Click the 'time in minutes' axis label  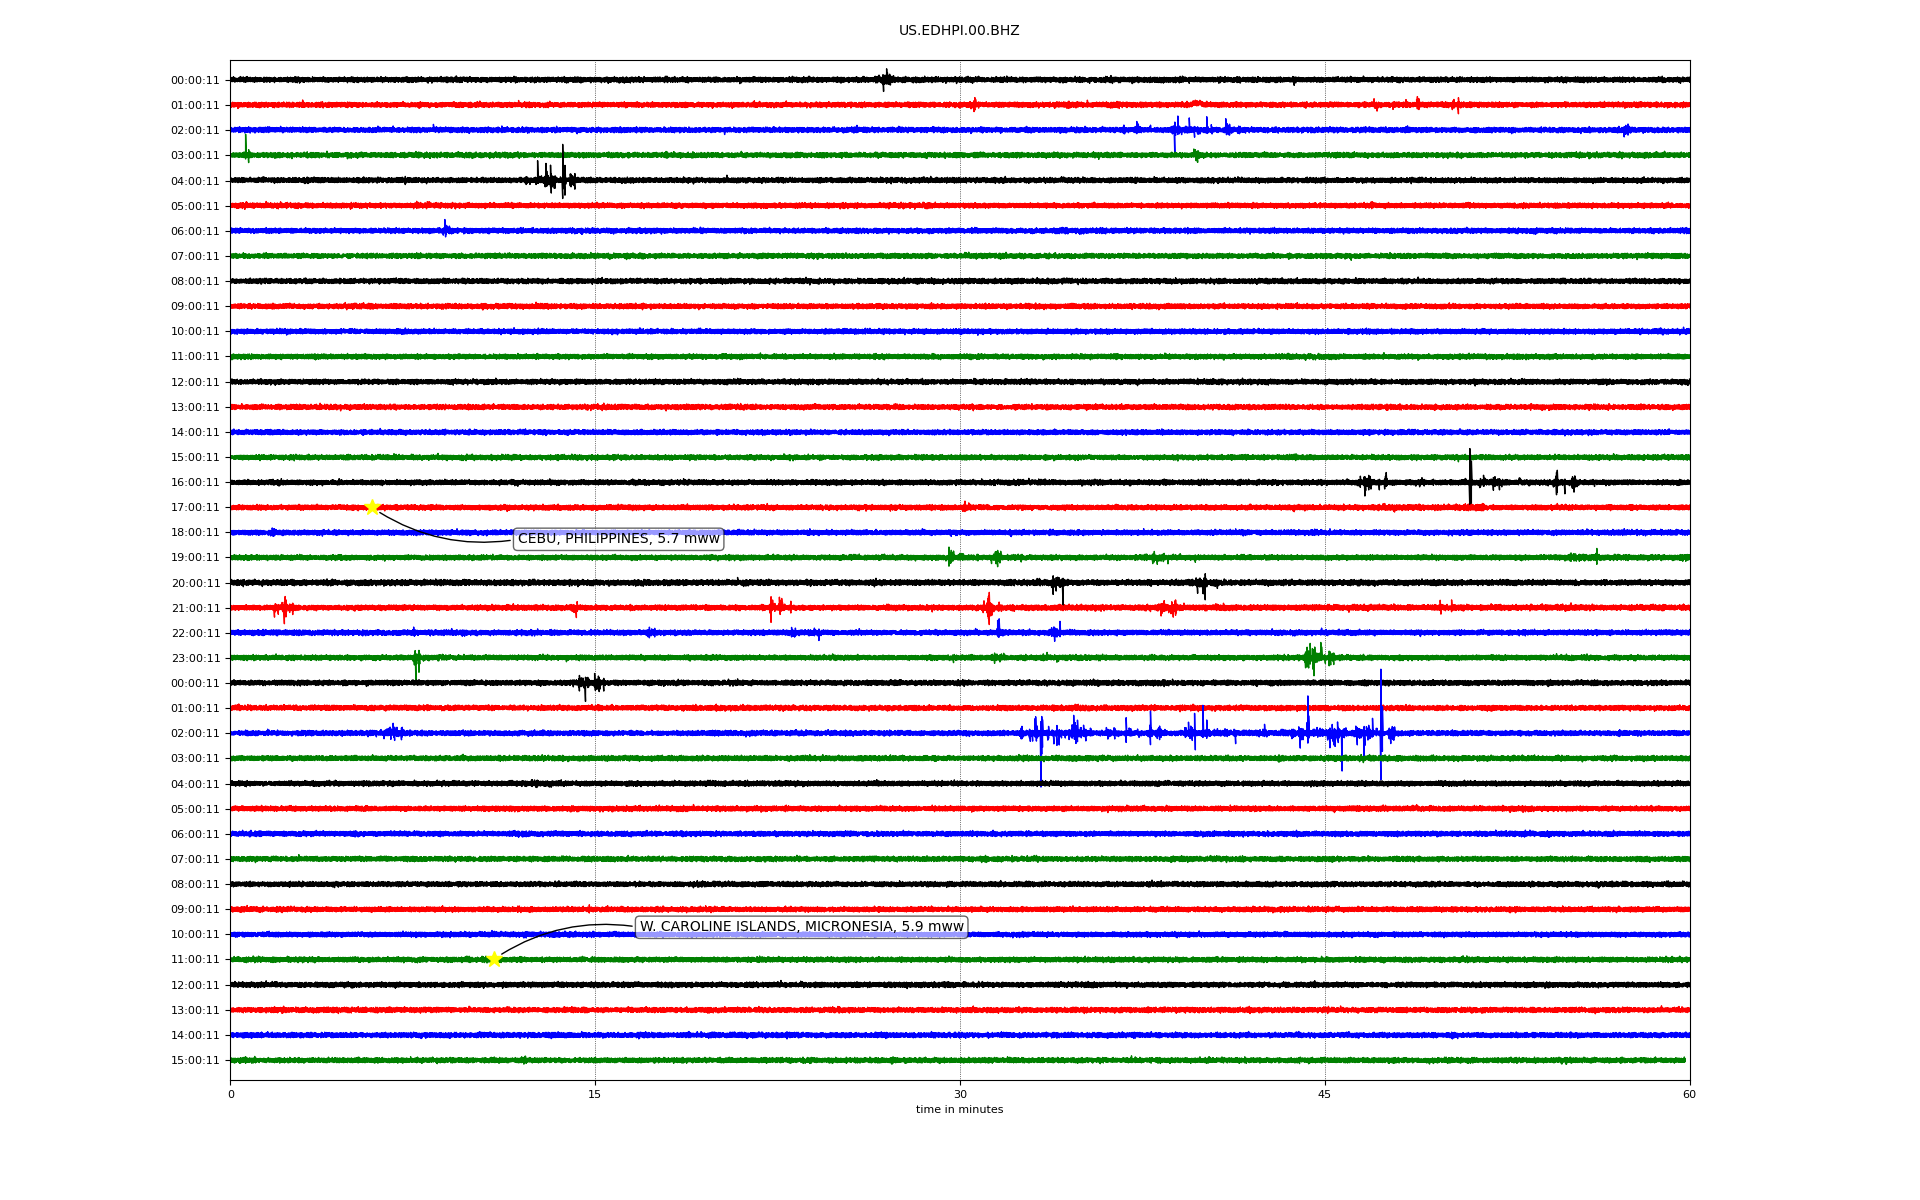coord(958,1109)
